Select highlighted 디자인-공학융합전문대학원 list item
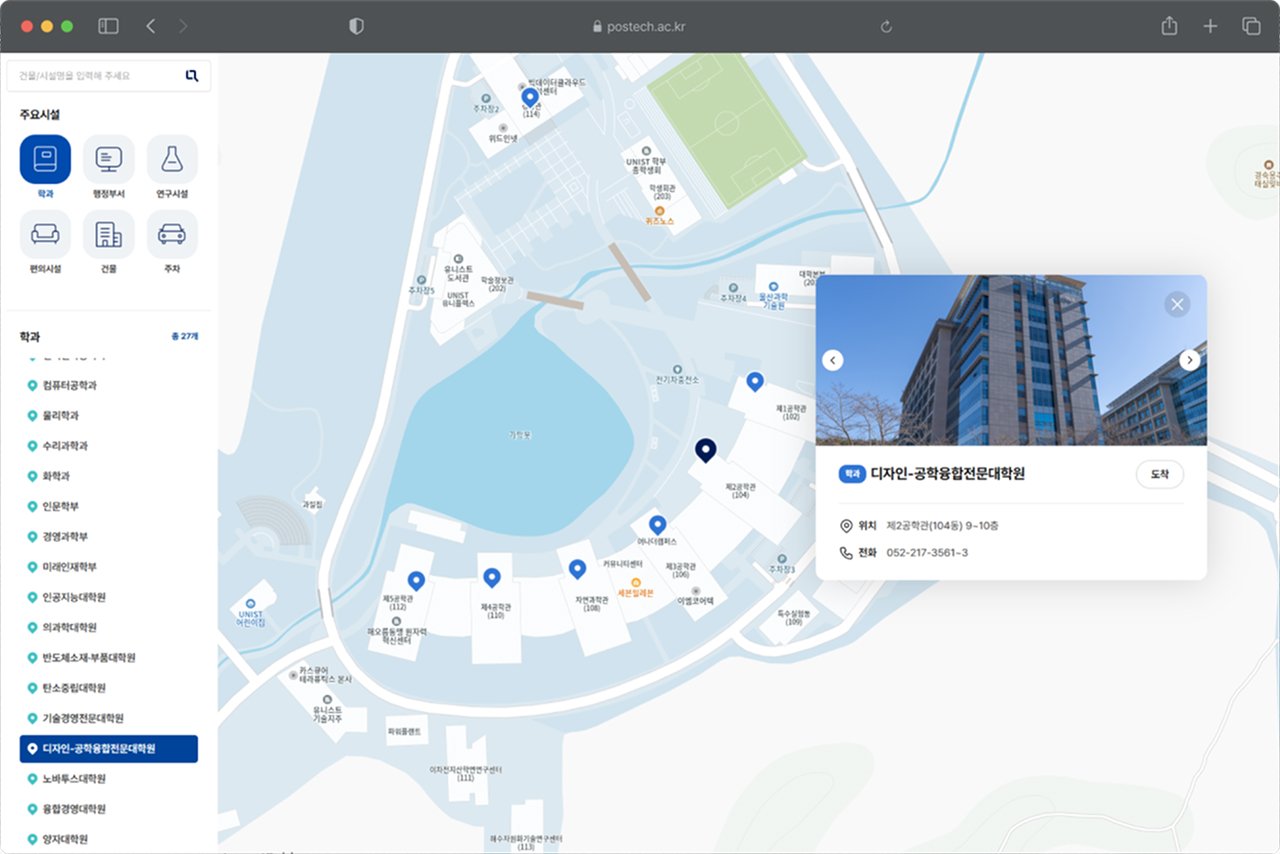Image resolution: width=1280 pixels, height=854 pixels. pos(109,748)
